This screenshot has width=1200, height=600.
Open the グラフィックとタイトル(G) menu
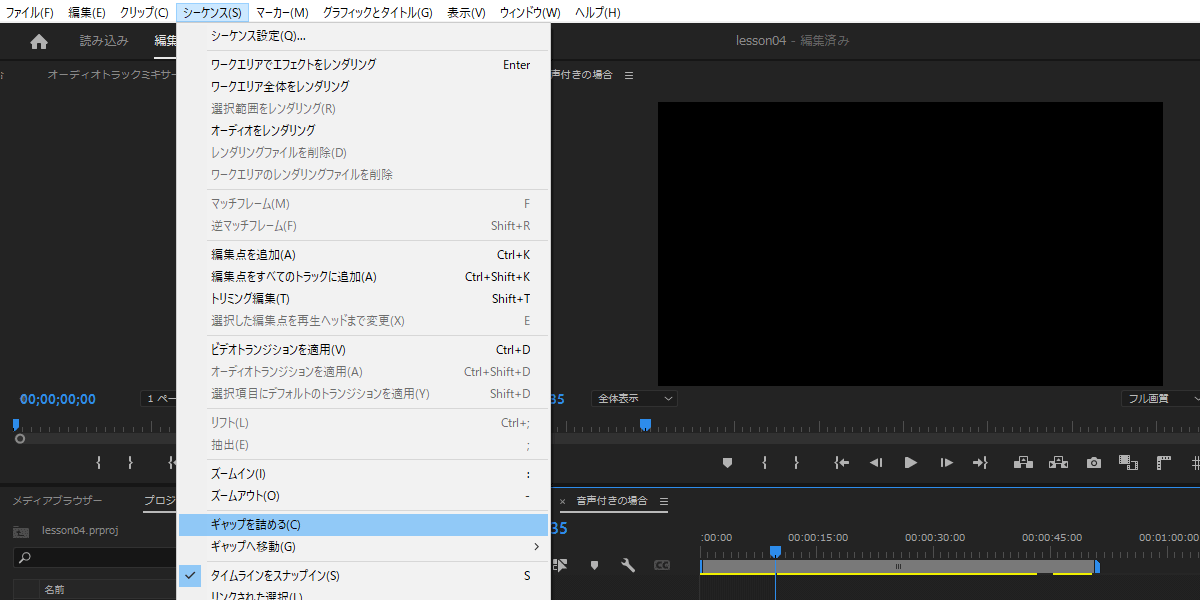tap(378, 12)
